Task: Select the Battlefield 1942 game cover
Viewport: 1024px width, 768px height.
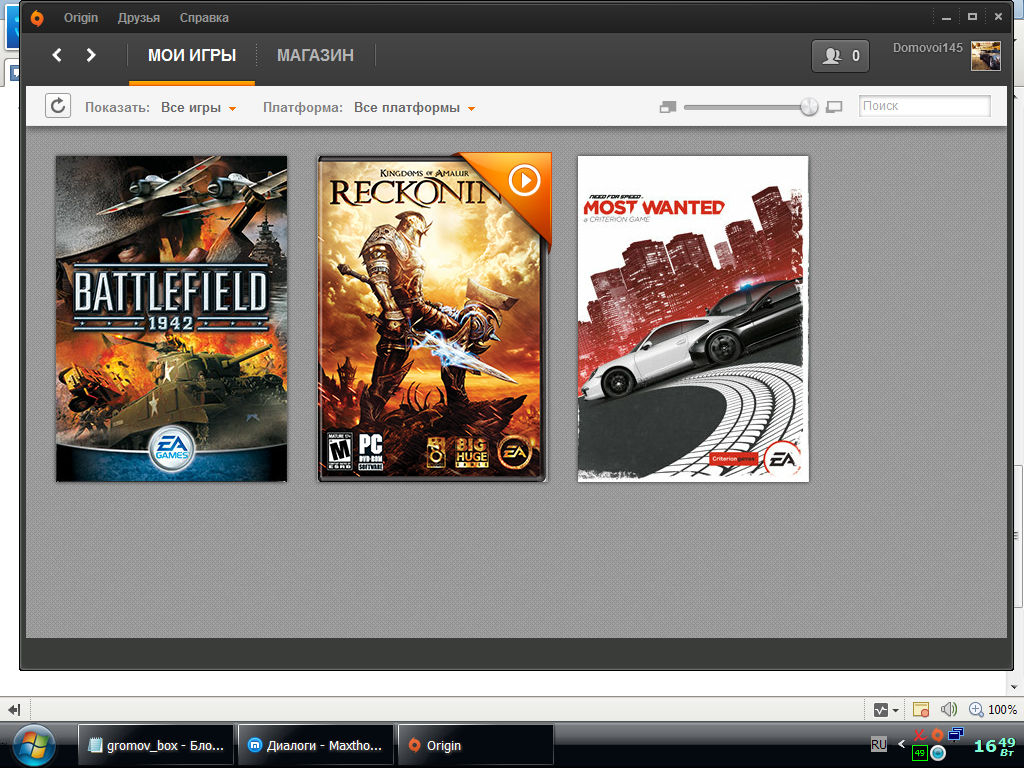Action: [171, 318]
